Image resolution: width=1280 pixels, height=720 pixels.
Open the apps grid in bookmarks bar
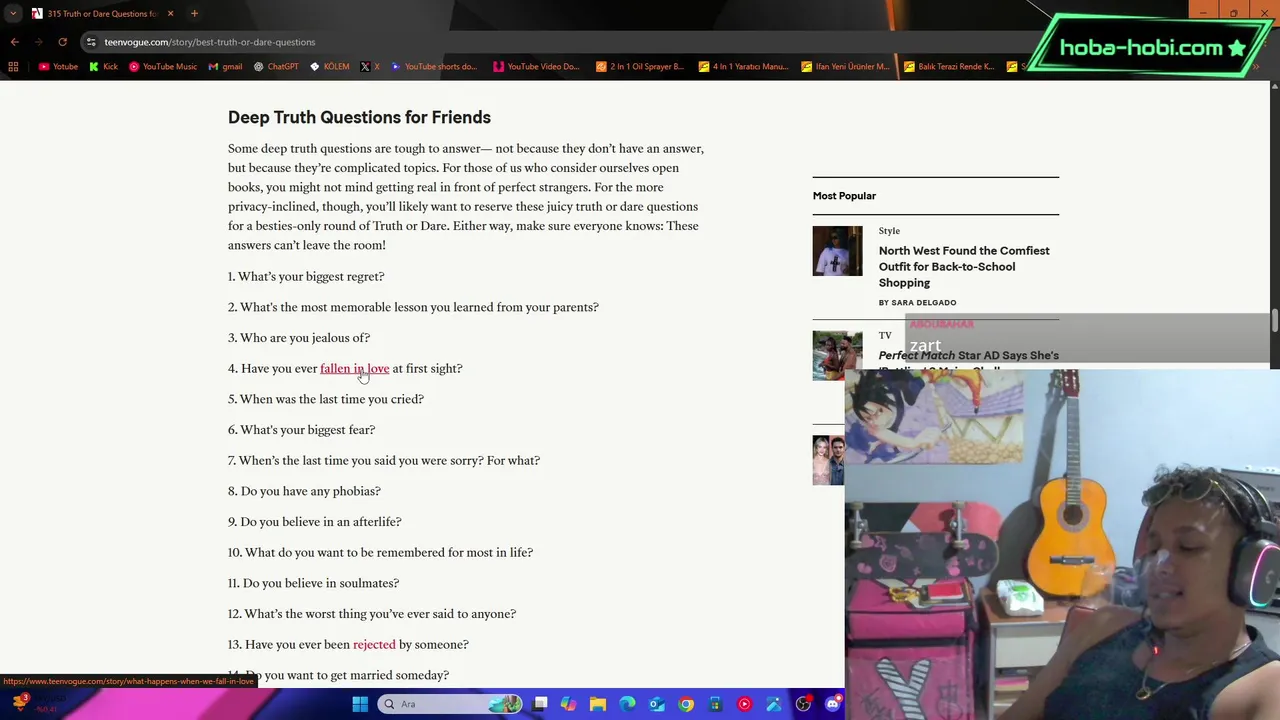(x=13, y=67)
